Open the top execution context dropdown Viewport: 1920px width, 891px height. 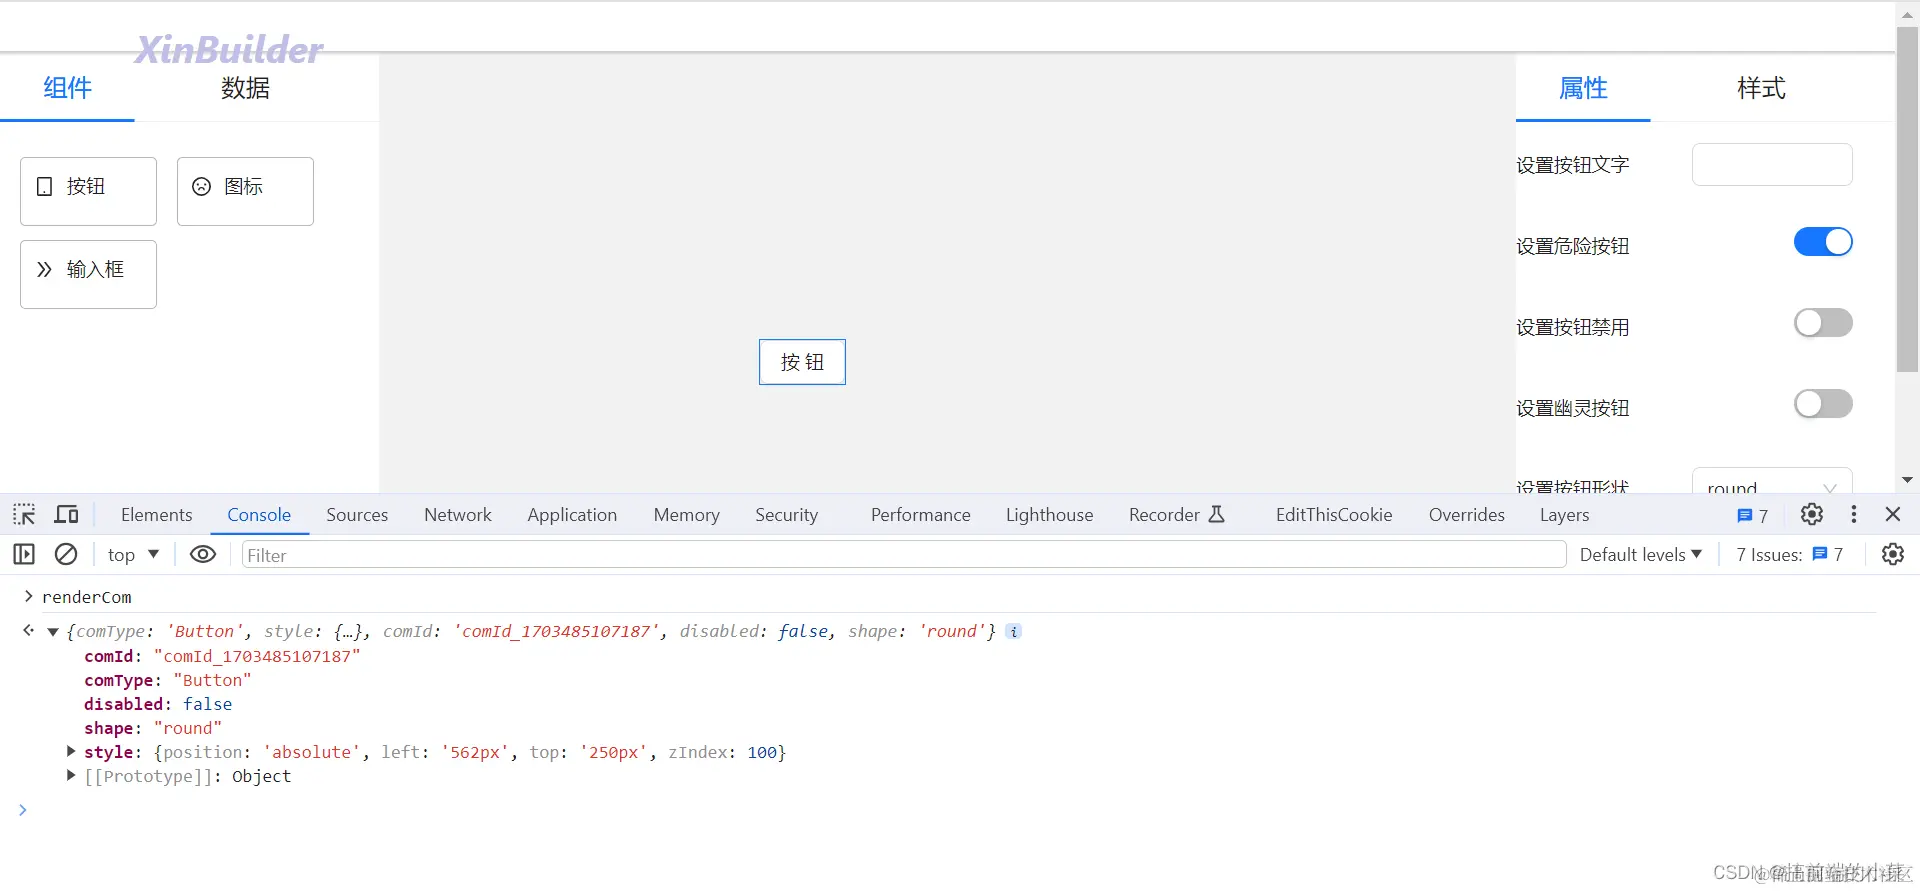pyautogui.click(x=133, y=554)
